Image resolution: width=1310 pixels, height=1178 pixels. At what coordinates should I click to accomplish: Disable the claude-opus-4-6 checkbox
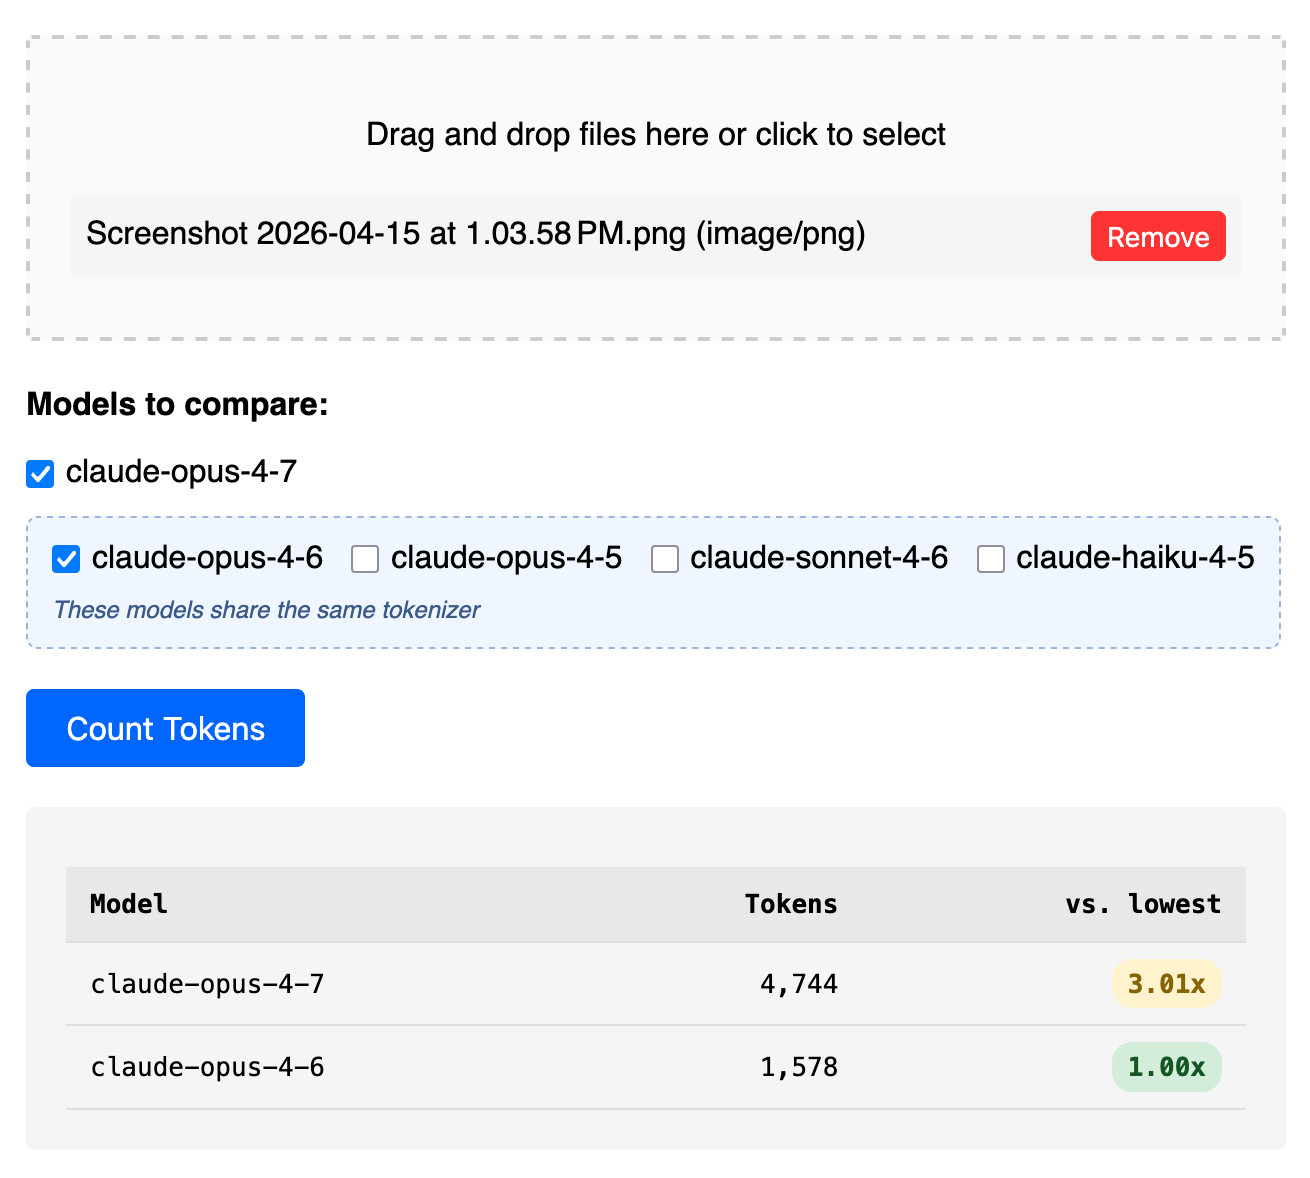[x=66, y=559]
